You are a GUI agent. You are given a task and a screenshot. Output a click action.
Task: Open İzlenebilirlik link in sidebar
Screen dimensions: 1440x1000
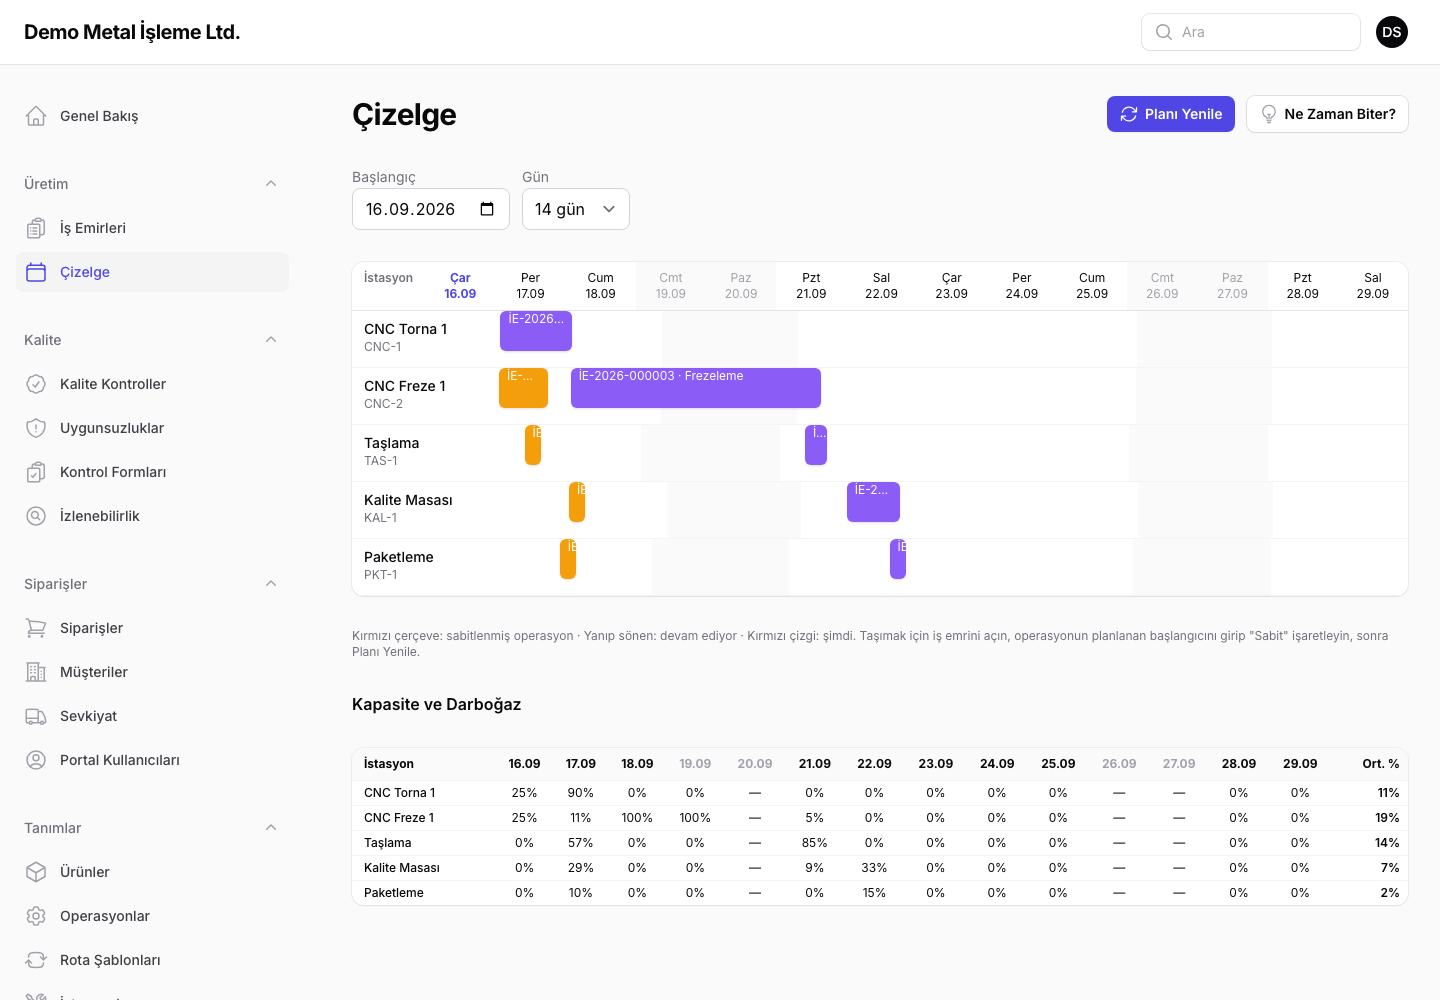pyautogui.click(x=152, y=516)
